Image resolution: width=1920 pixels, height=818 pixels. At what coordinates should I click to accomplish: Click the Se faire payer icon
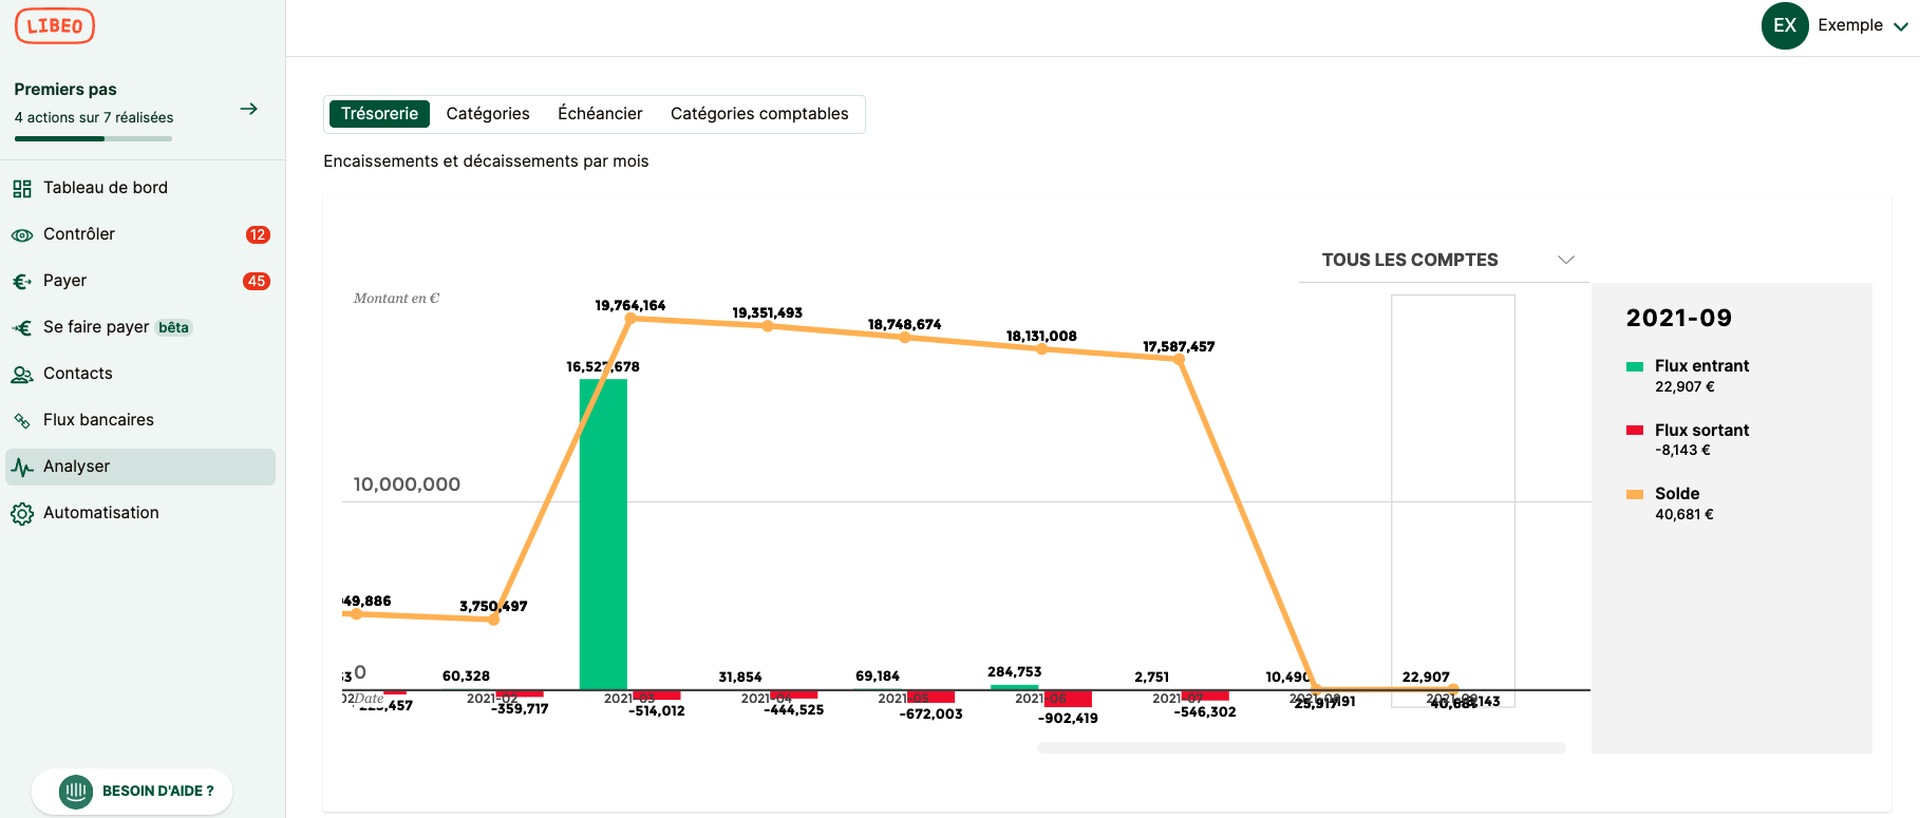click(22, 328)
